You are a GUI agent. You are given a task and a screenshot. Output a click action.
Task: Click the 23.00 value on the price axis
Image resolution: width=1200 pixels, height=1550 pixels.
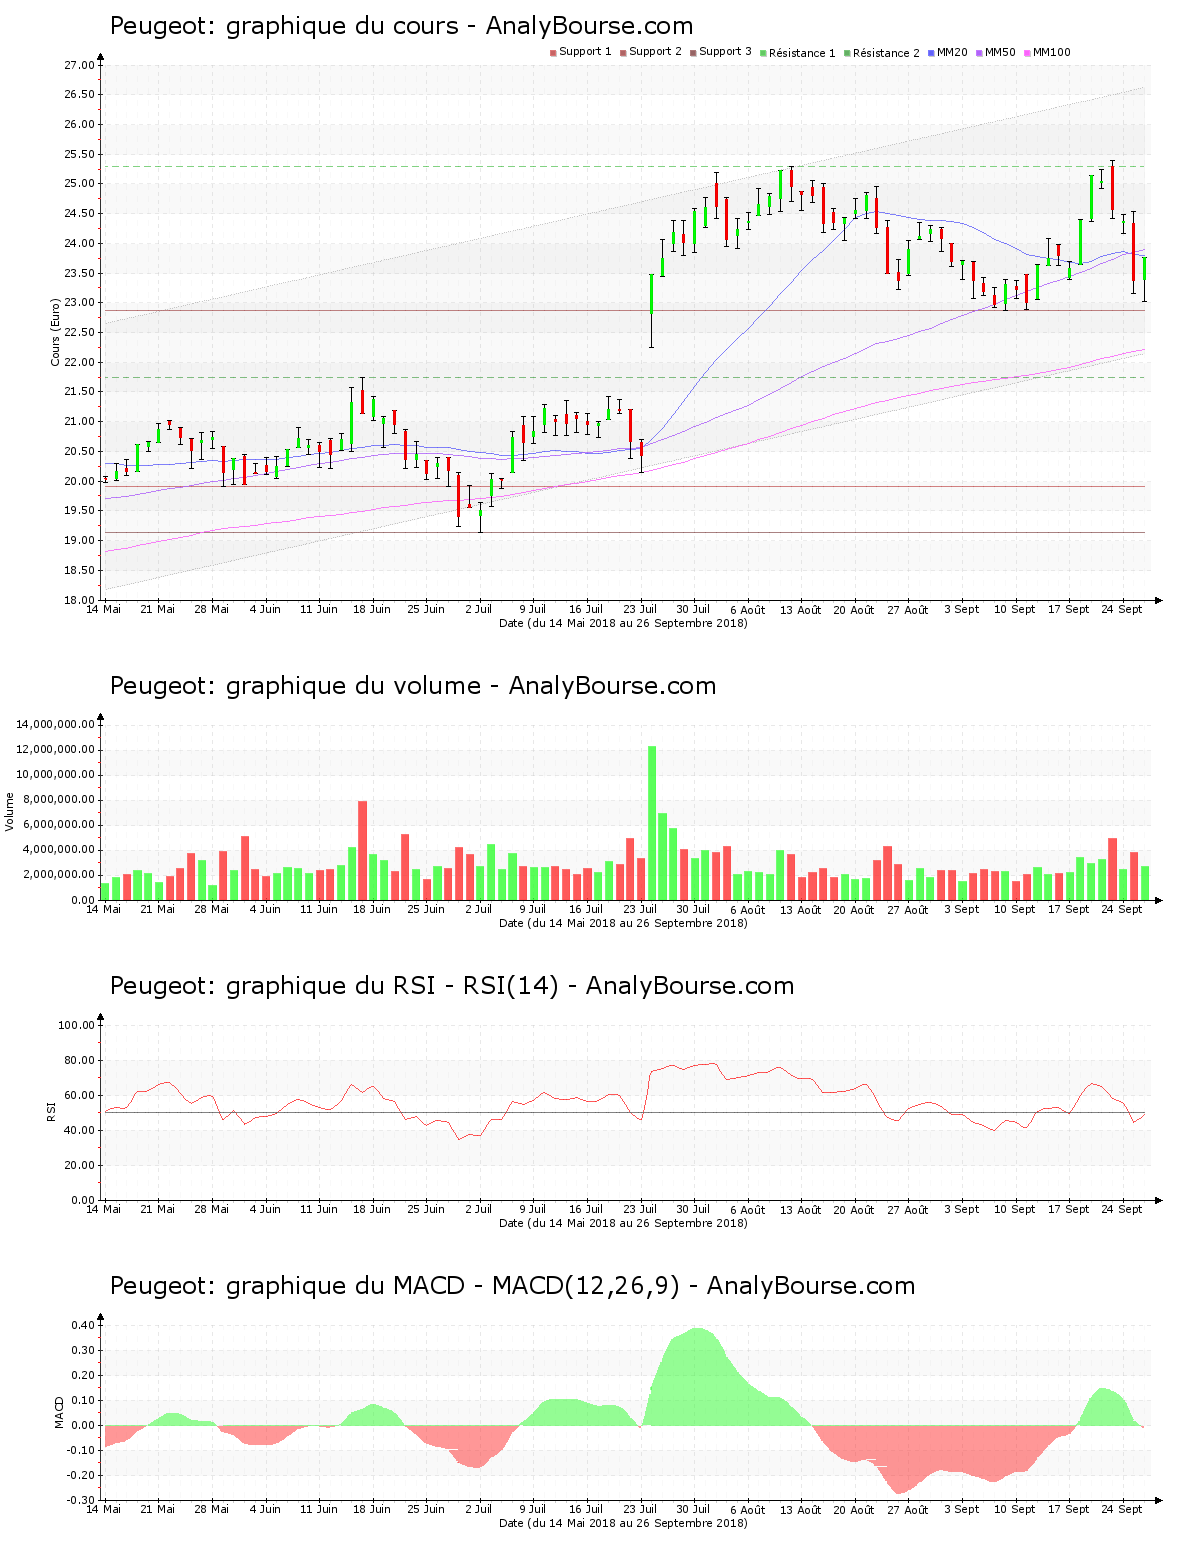click(80, 303)
